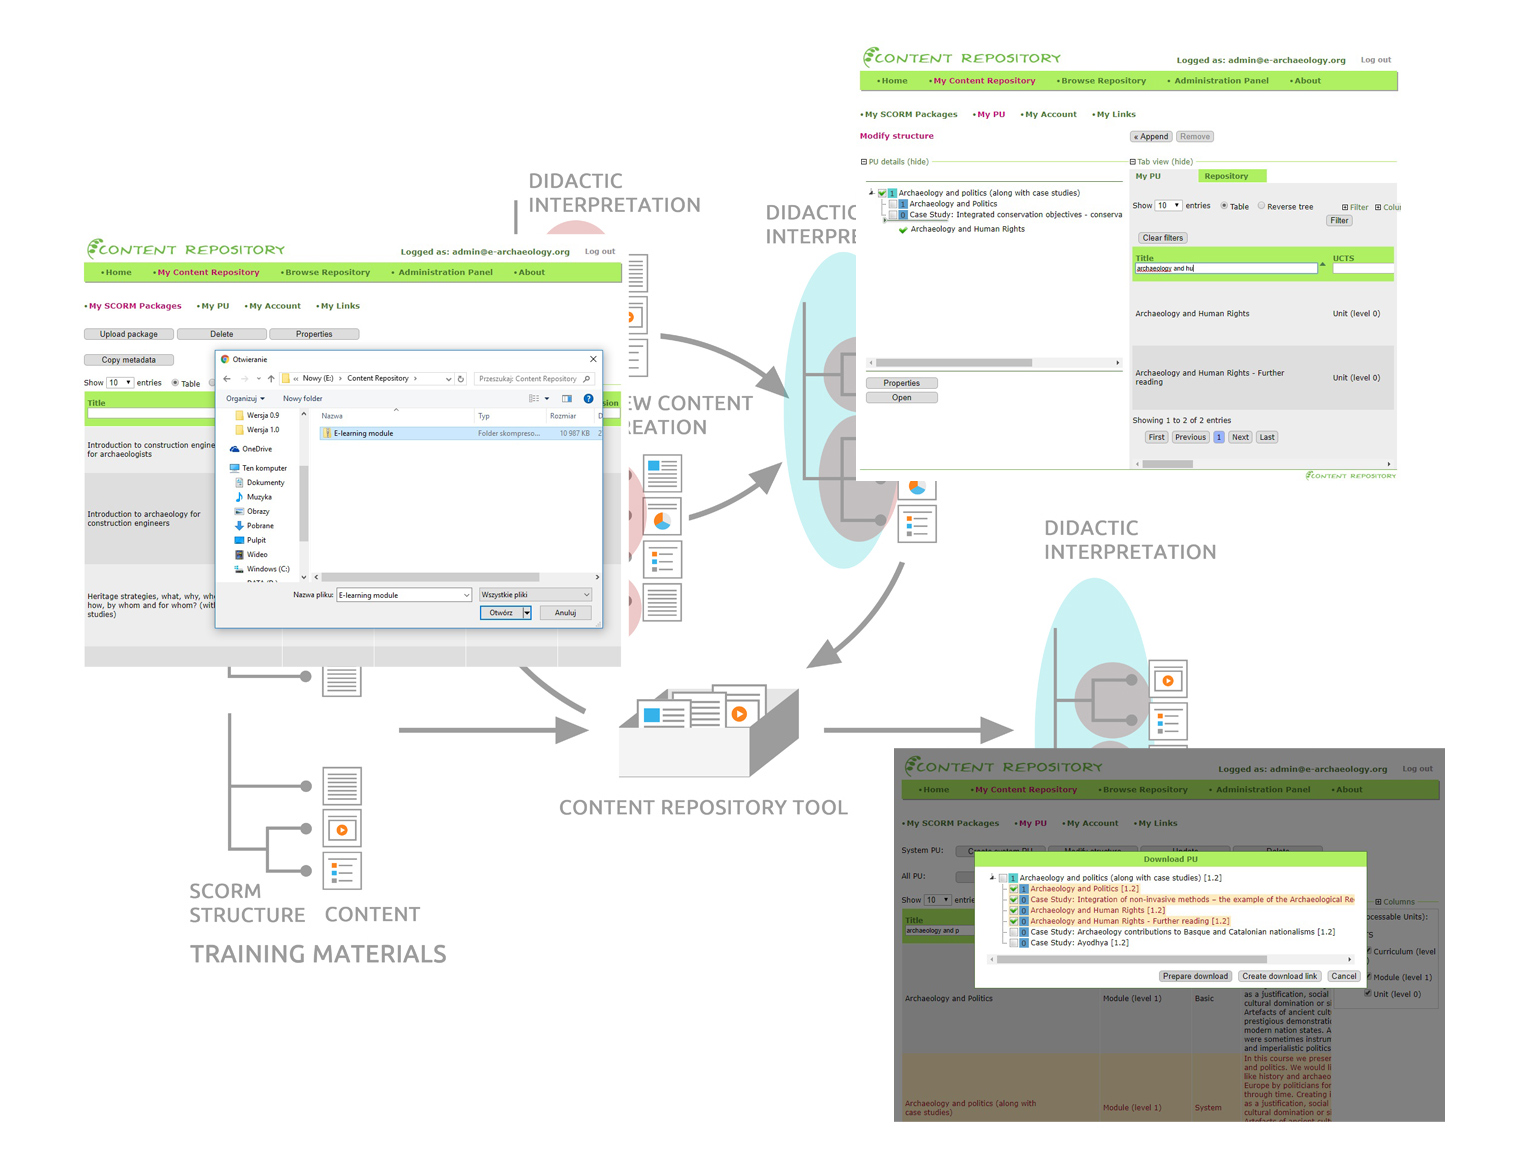1538x1176 pixels.
Task: Check Archaeology and Politics child in PU details tree
Action: 893,204
